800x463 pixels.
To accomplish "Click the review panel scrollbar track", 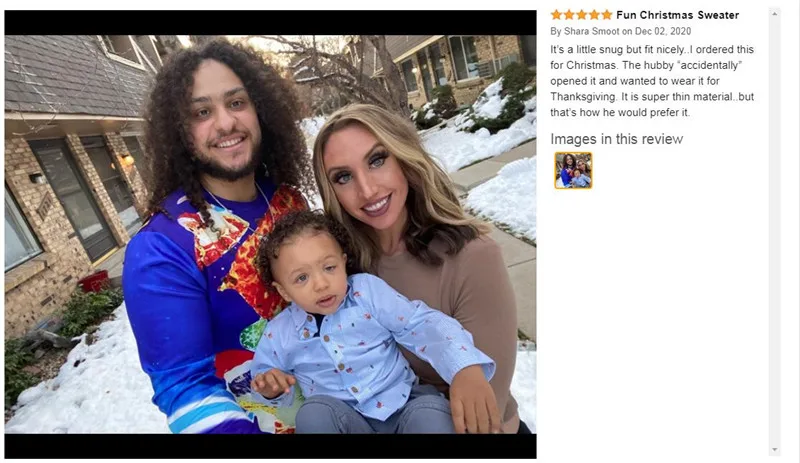I will click(x=774, y=232).
